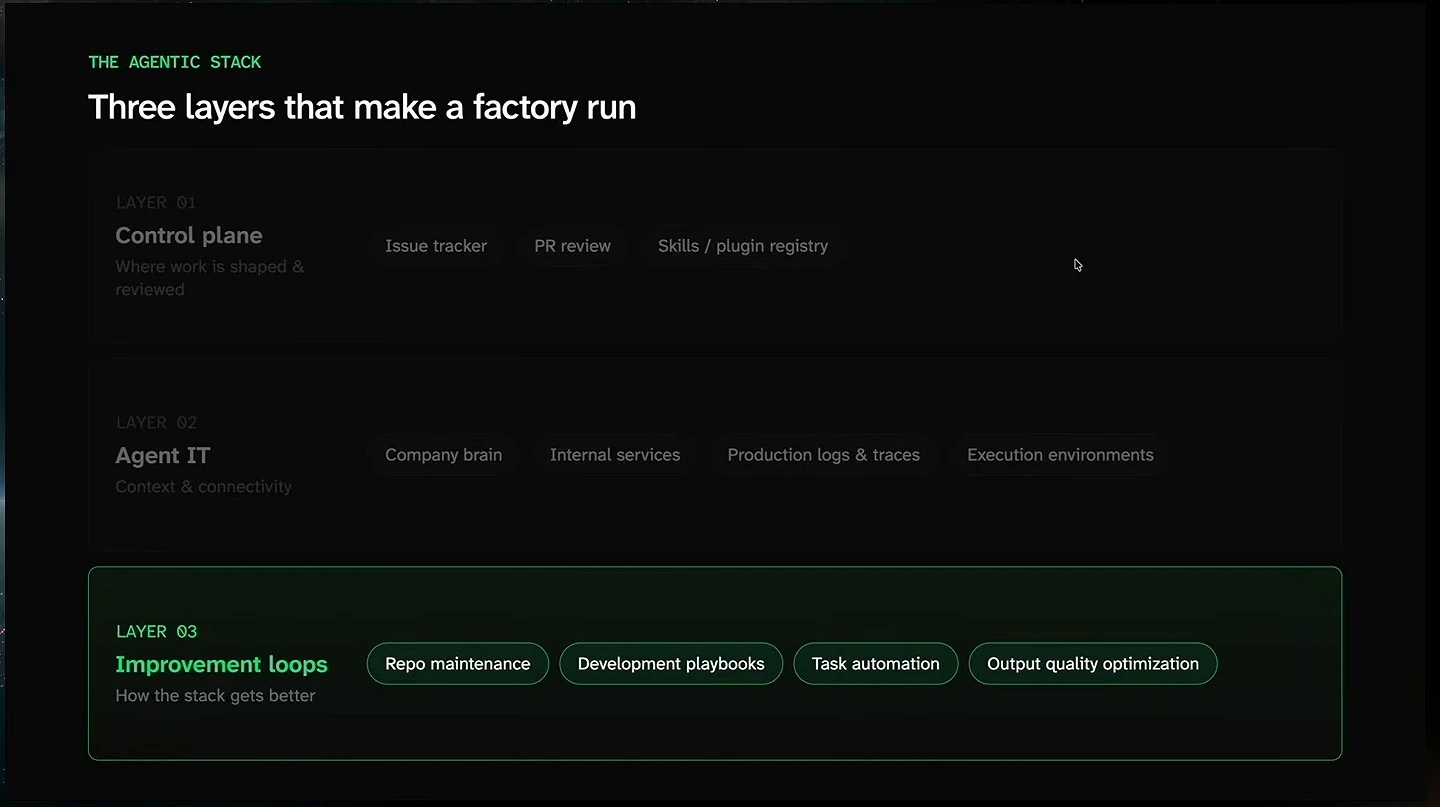Viewport: 1440px width, 807px height.
Task: Click the slide title about three layers
Action: point(362,107)
